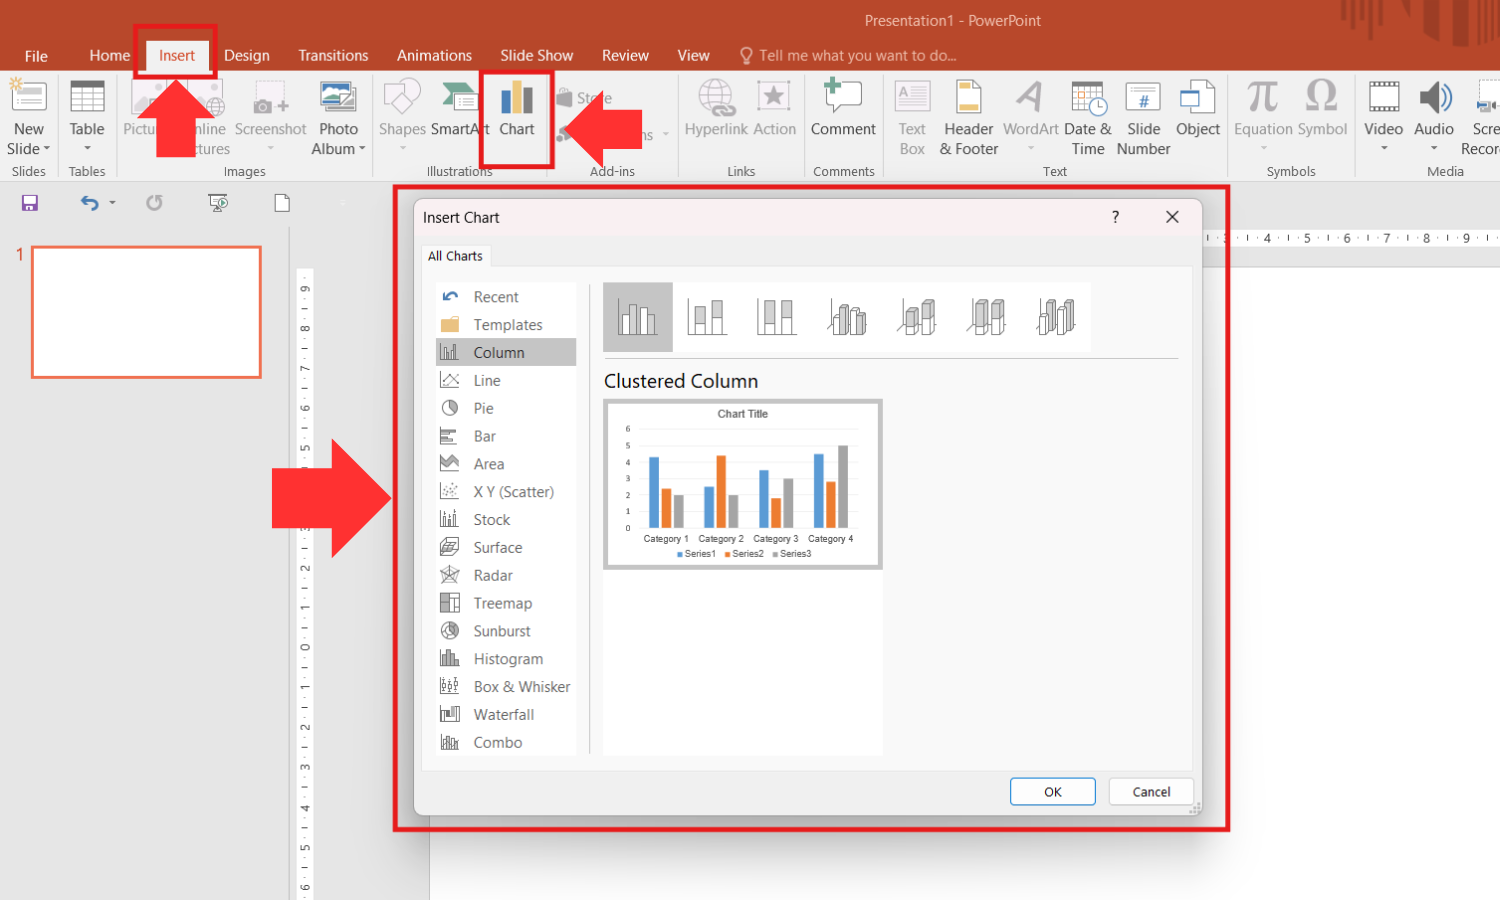Click the Undo arrow icon

pyautogui.click(x=89, y=203)
